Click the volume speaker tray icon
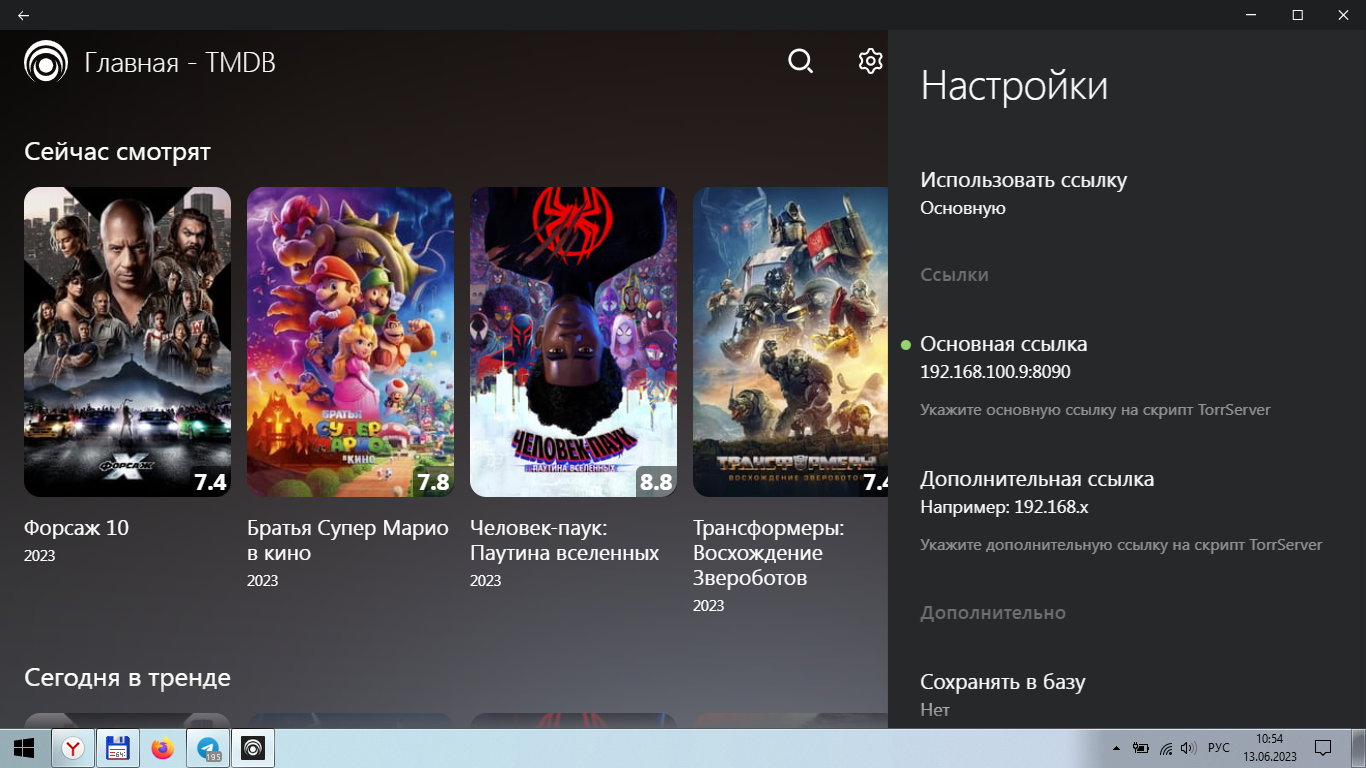The height and width of the screenshot is (768, 1366). [1188, 748]
